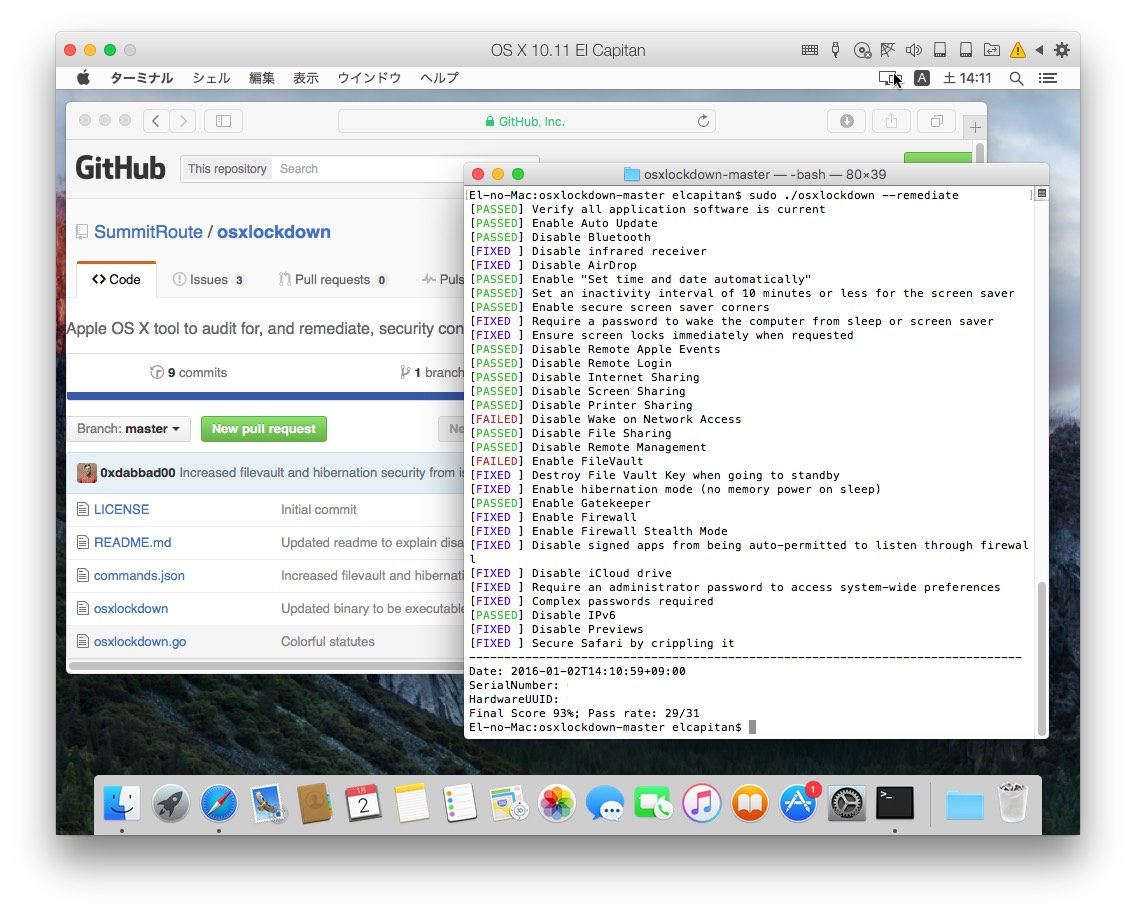Open FaceTime icon in Dock
Screen dimensions: 1136x915
pos(653,803)
